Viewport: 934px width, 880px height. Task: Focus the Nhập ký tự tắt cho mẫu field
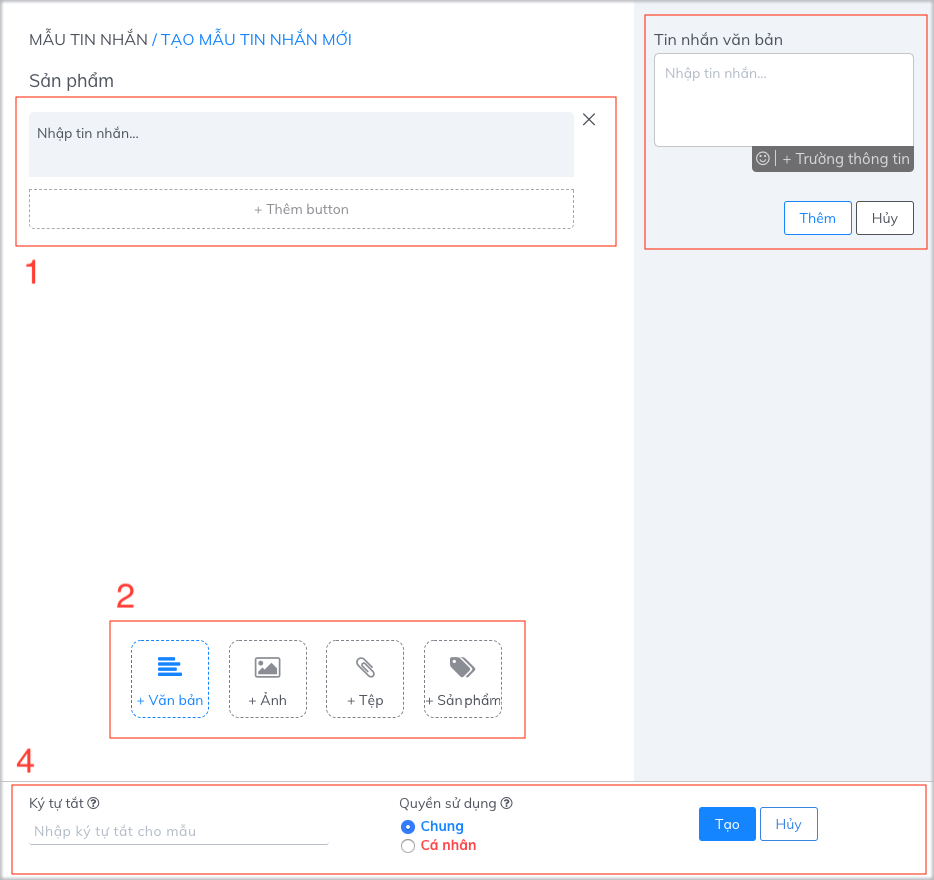(x=179, y=831)
